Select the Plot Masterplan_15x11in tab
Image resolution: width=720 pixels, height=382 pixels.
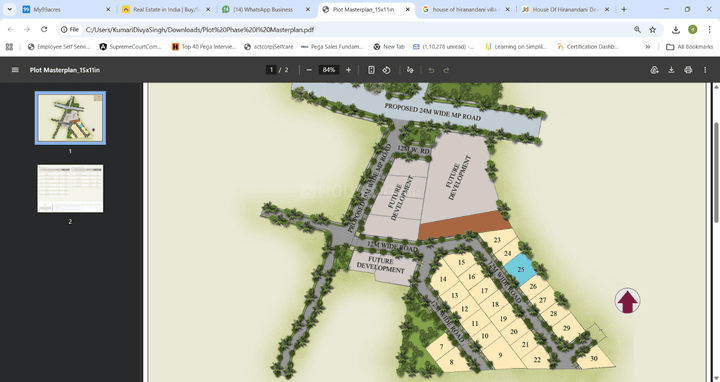pos(366,9)
